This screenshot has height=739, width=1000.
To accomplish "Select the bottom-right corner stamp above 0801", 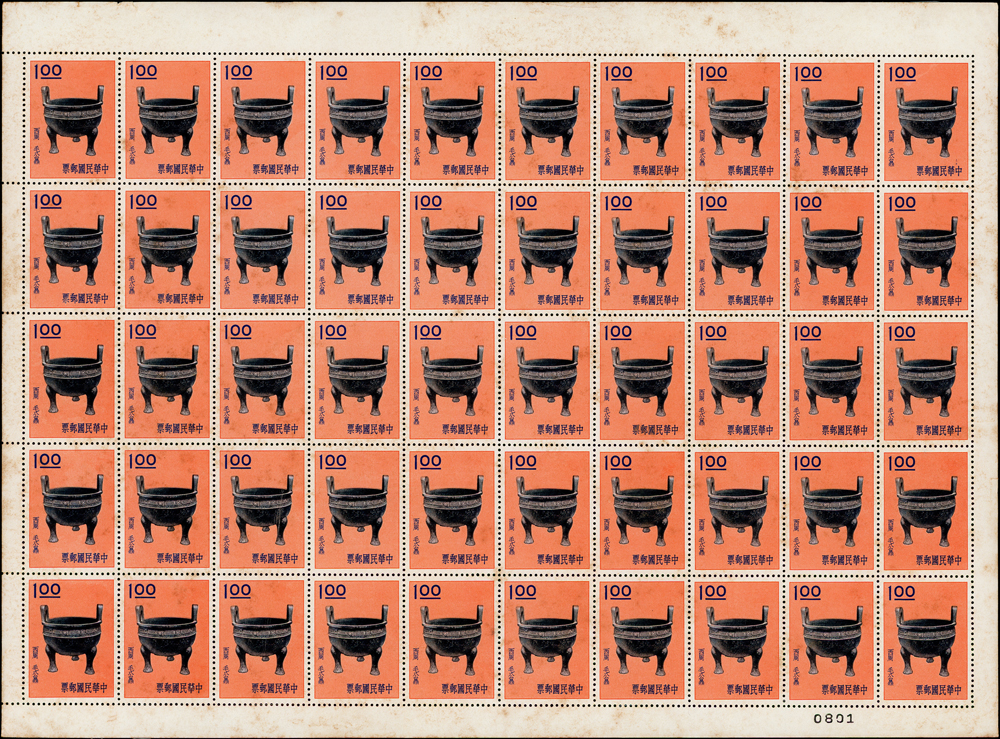I will [926, 639].
